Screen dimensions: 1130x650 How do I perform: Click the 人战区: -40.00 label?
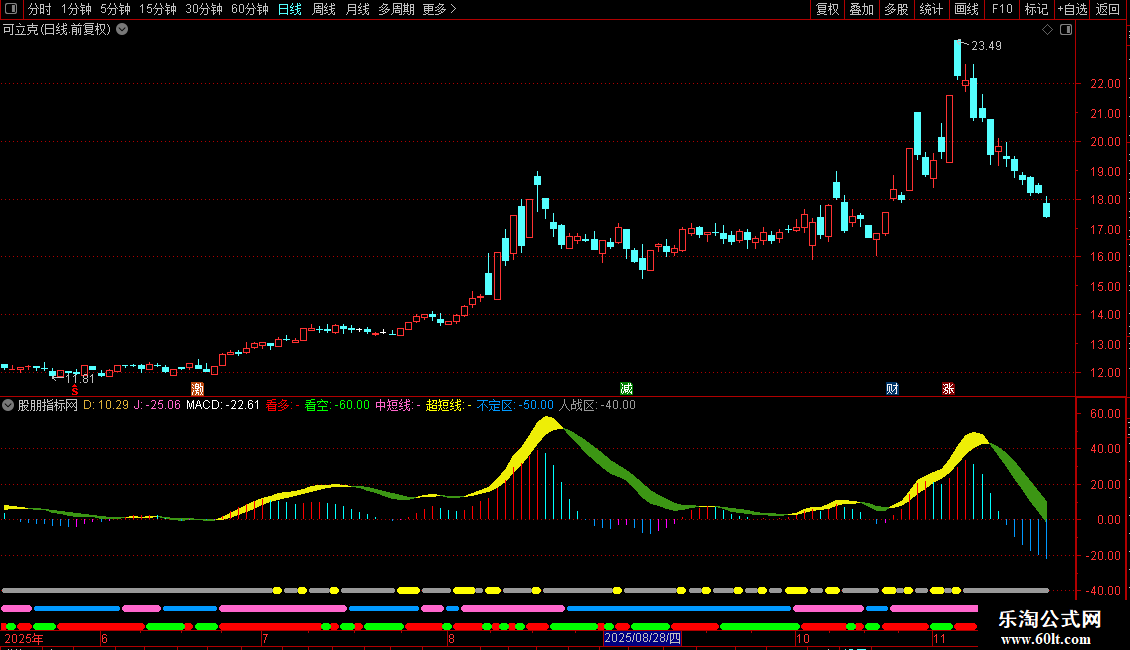[597, 406]
